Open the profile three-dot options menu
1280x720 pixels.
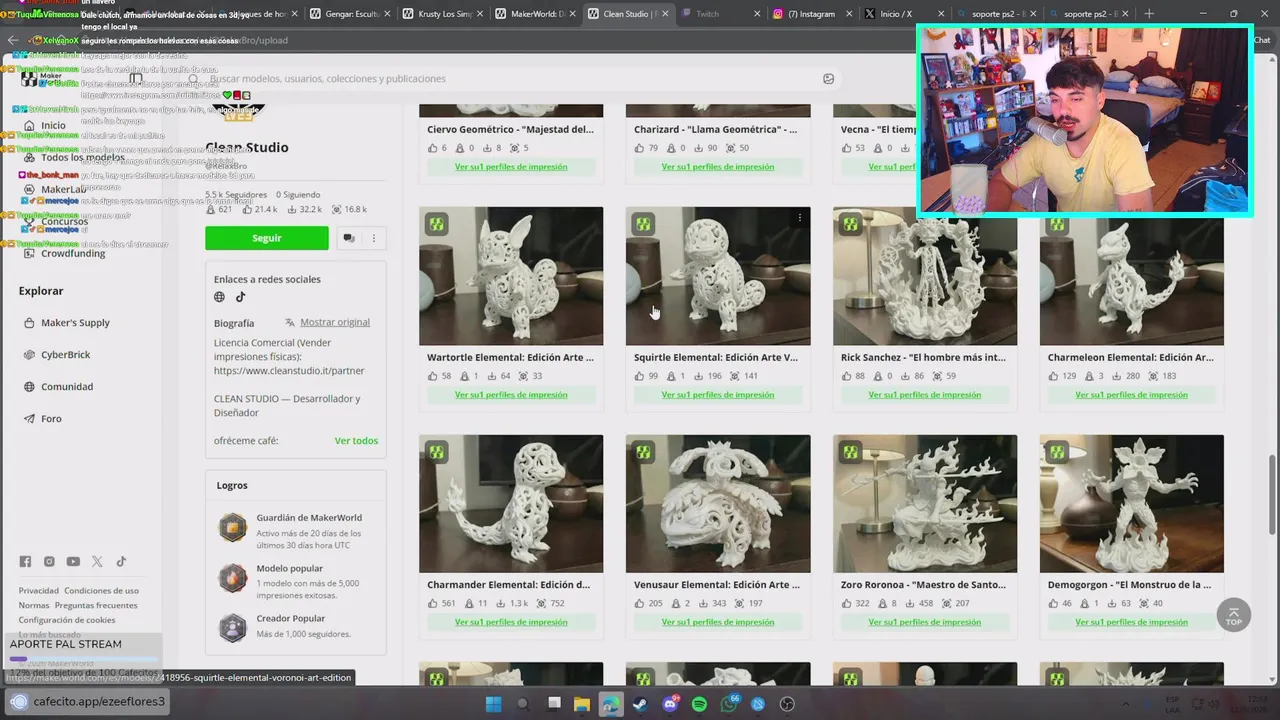374,238
